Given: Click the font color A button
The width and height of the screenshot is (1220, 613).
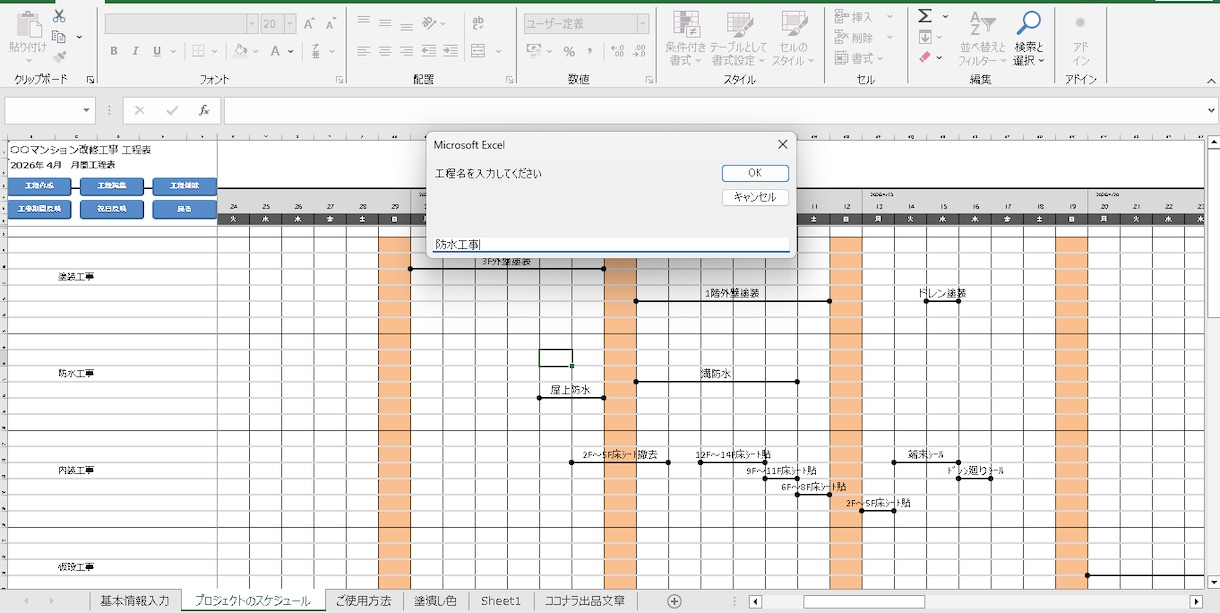Looking at the screenshot, I should 275,51.
